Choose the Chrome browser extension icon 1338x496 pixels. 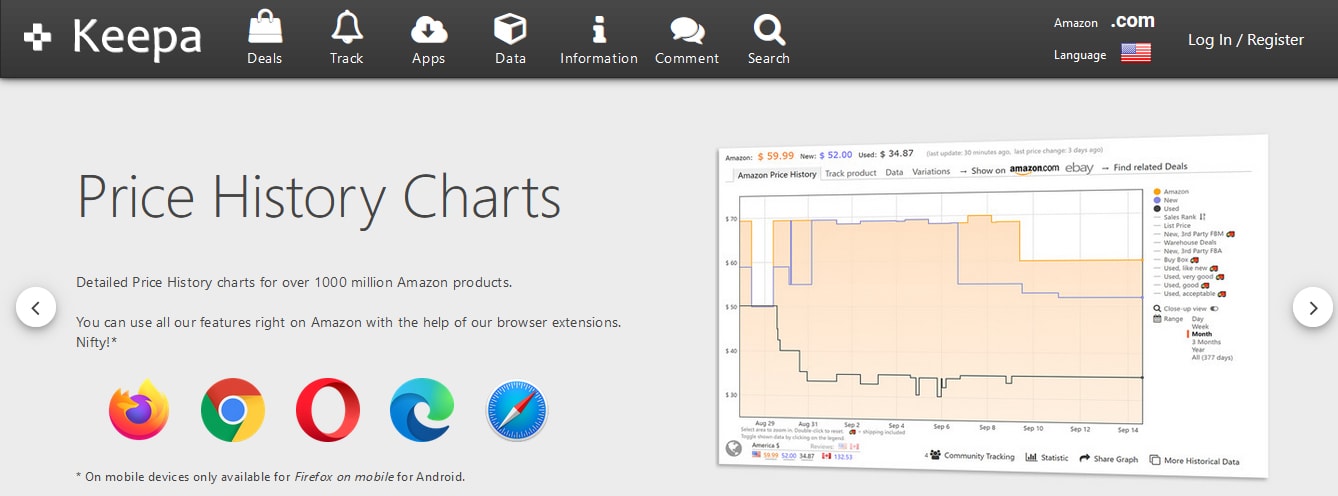tap(233, 410)
